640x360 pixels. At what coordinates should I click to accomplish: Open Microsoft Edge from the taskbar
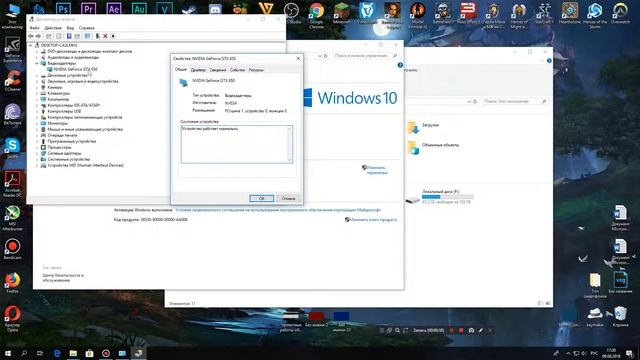57,353
